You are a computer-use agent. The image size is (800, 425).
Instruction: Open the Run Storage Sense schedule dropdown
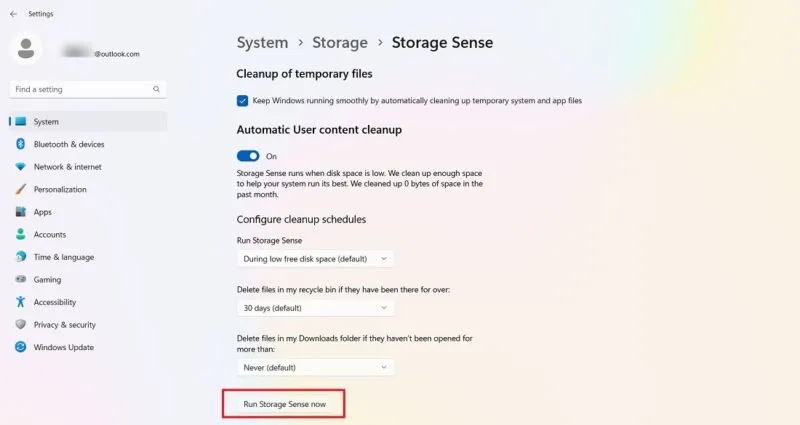[318, 259]
